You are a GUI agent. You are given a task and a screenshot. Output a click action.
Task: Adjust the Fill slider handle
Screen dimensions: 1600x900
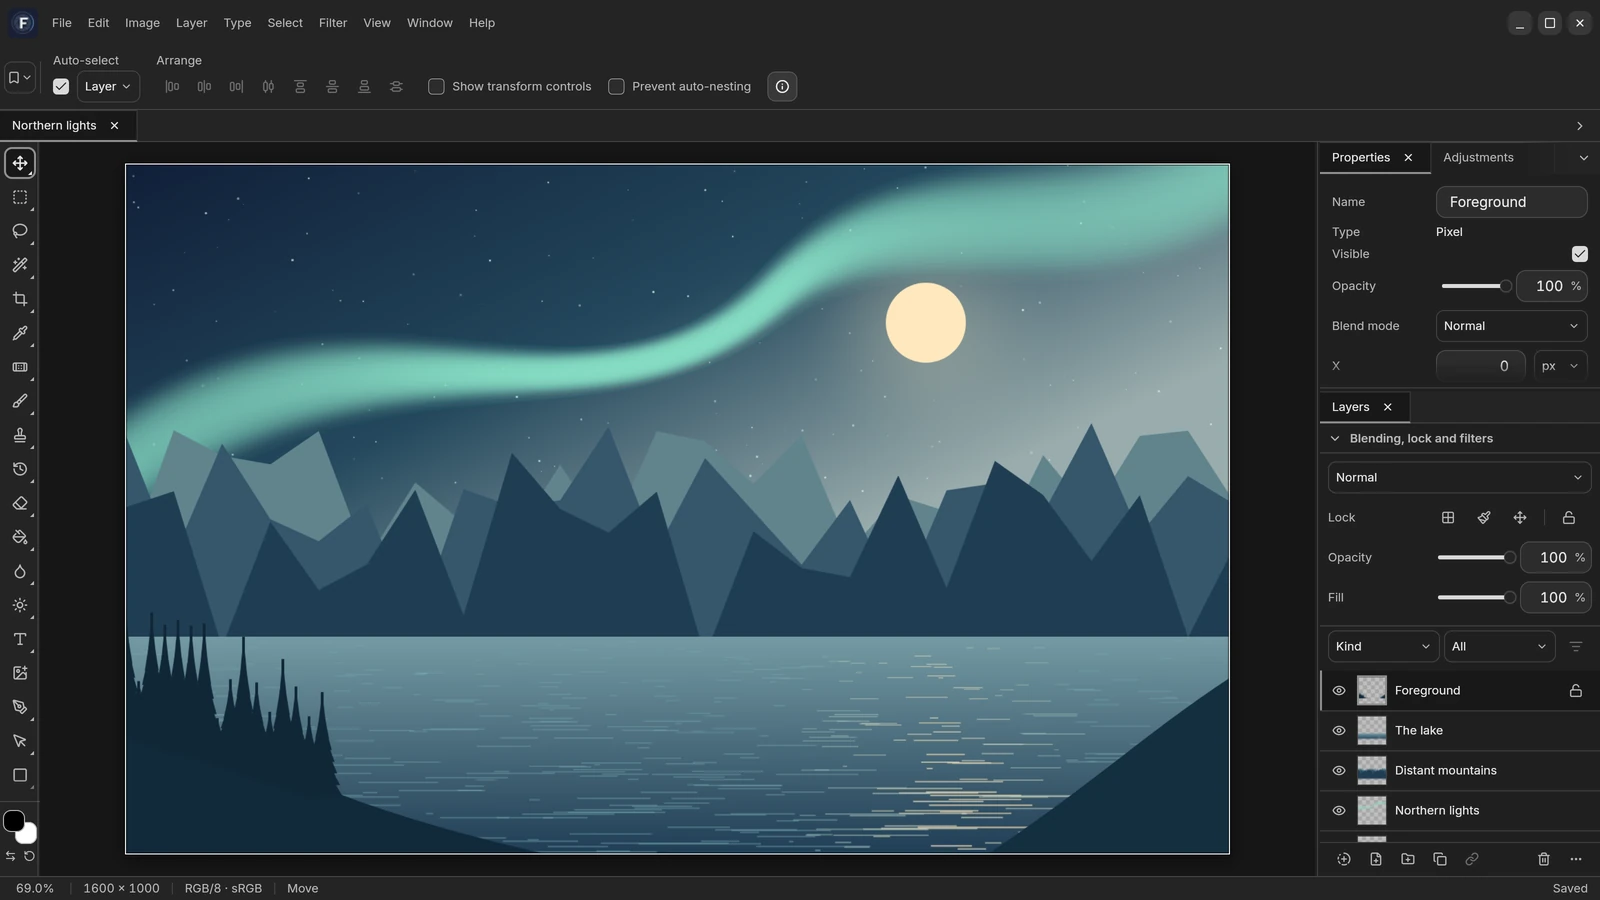point(1509,597)
